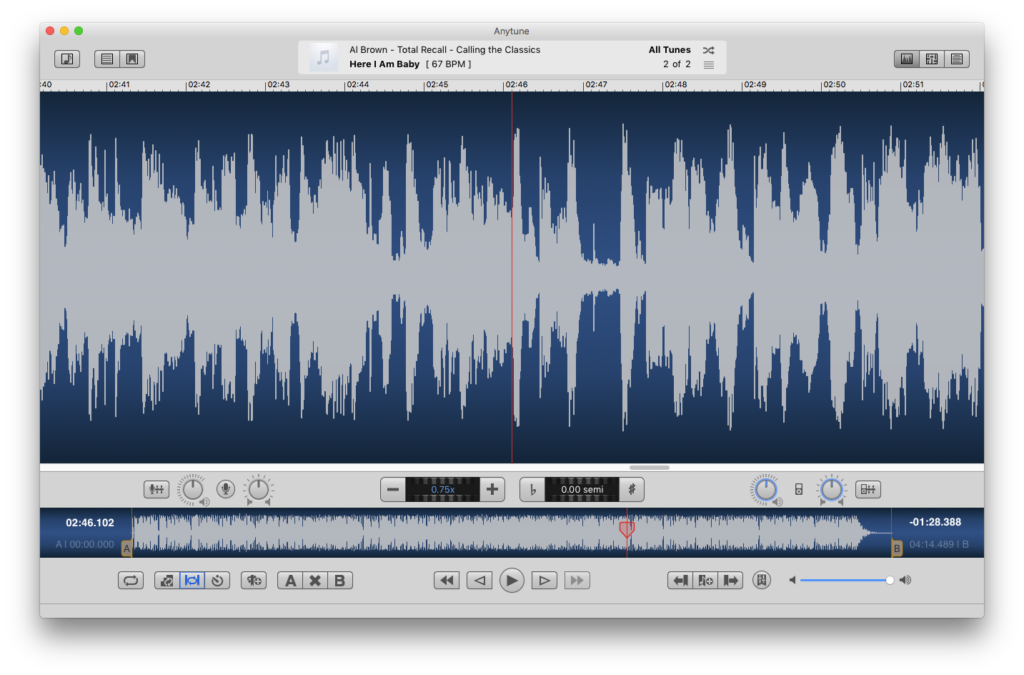Jump to previous mark

coord(680,580)
